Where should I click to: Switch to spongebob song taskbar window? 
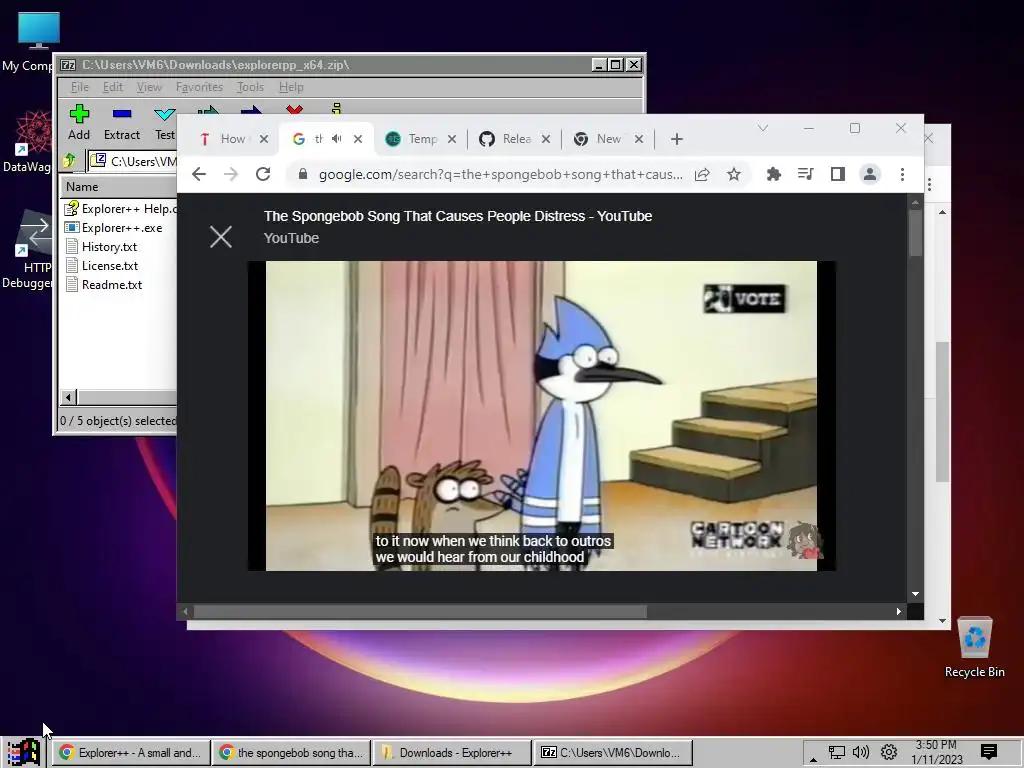pyautogui.click(x=291, y=753)
